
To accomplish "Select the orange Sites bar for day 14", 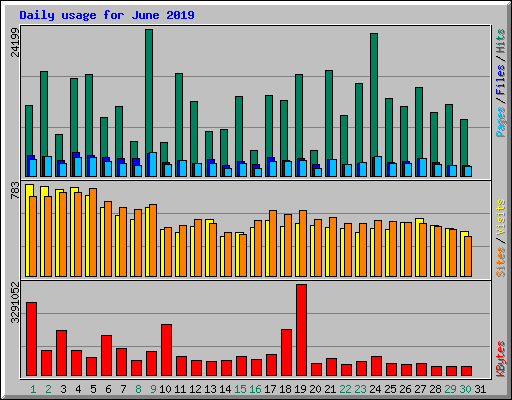I will click(228, 255).
